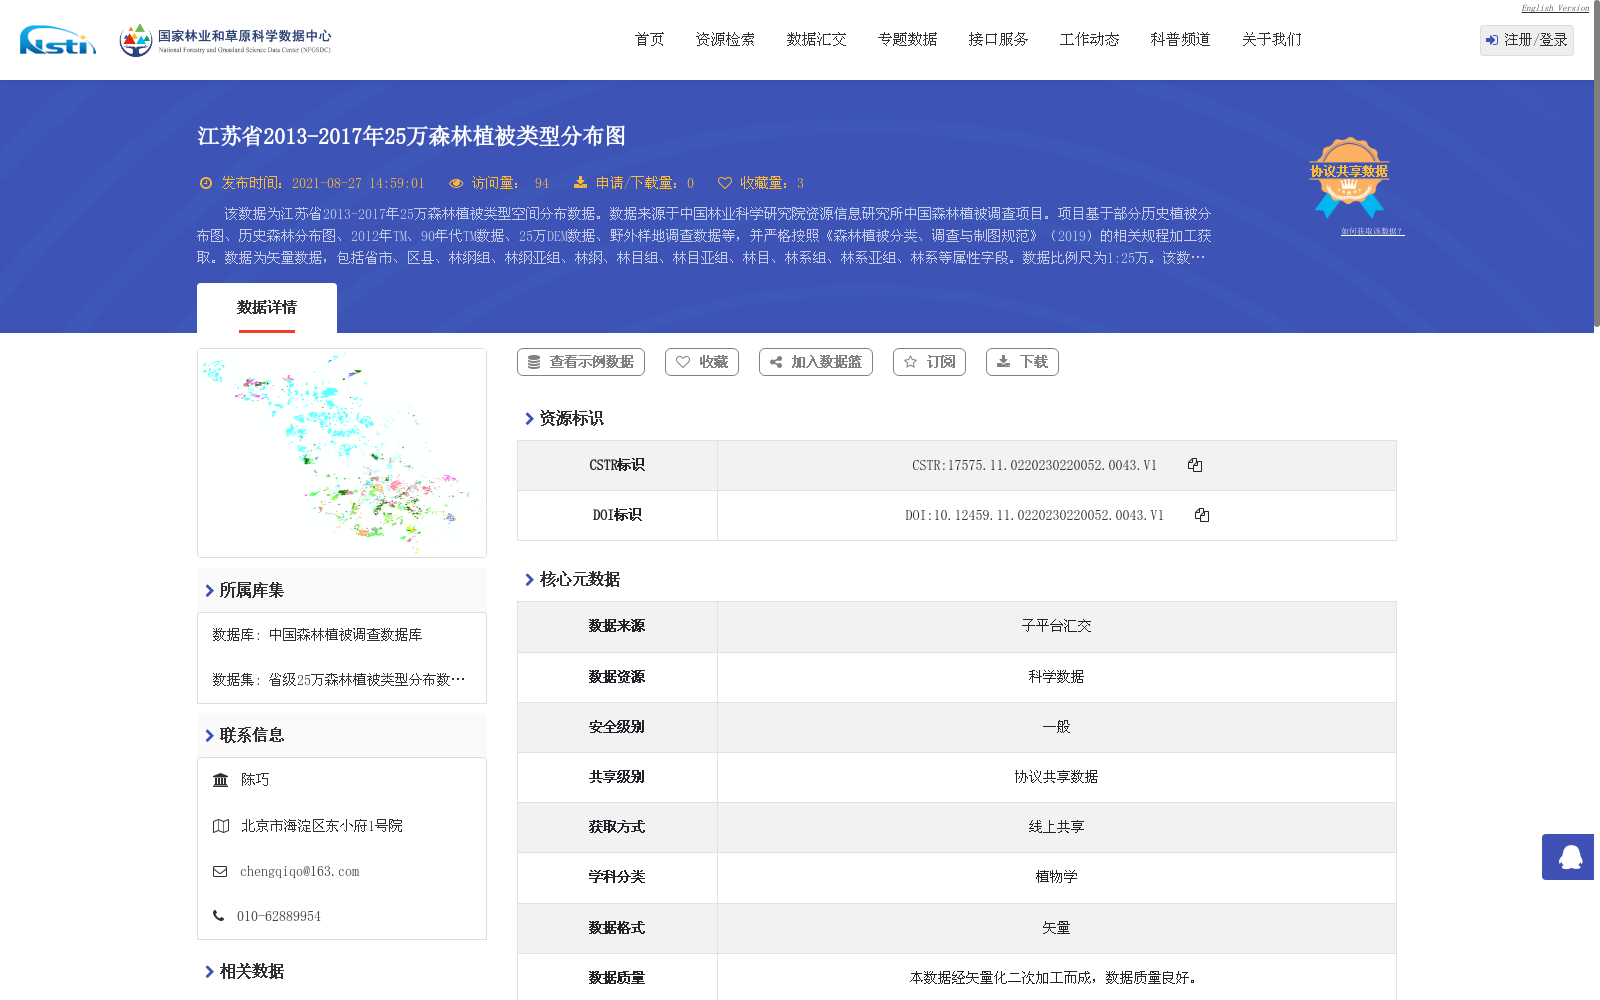Open 数据汇交 menu
Viewport: 1600px width, 1000px height.
(817, 40)
